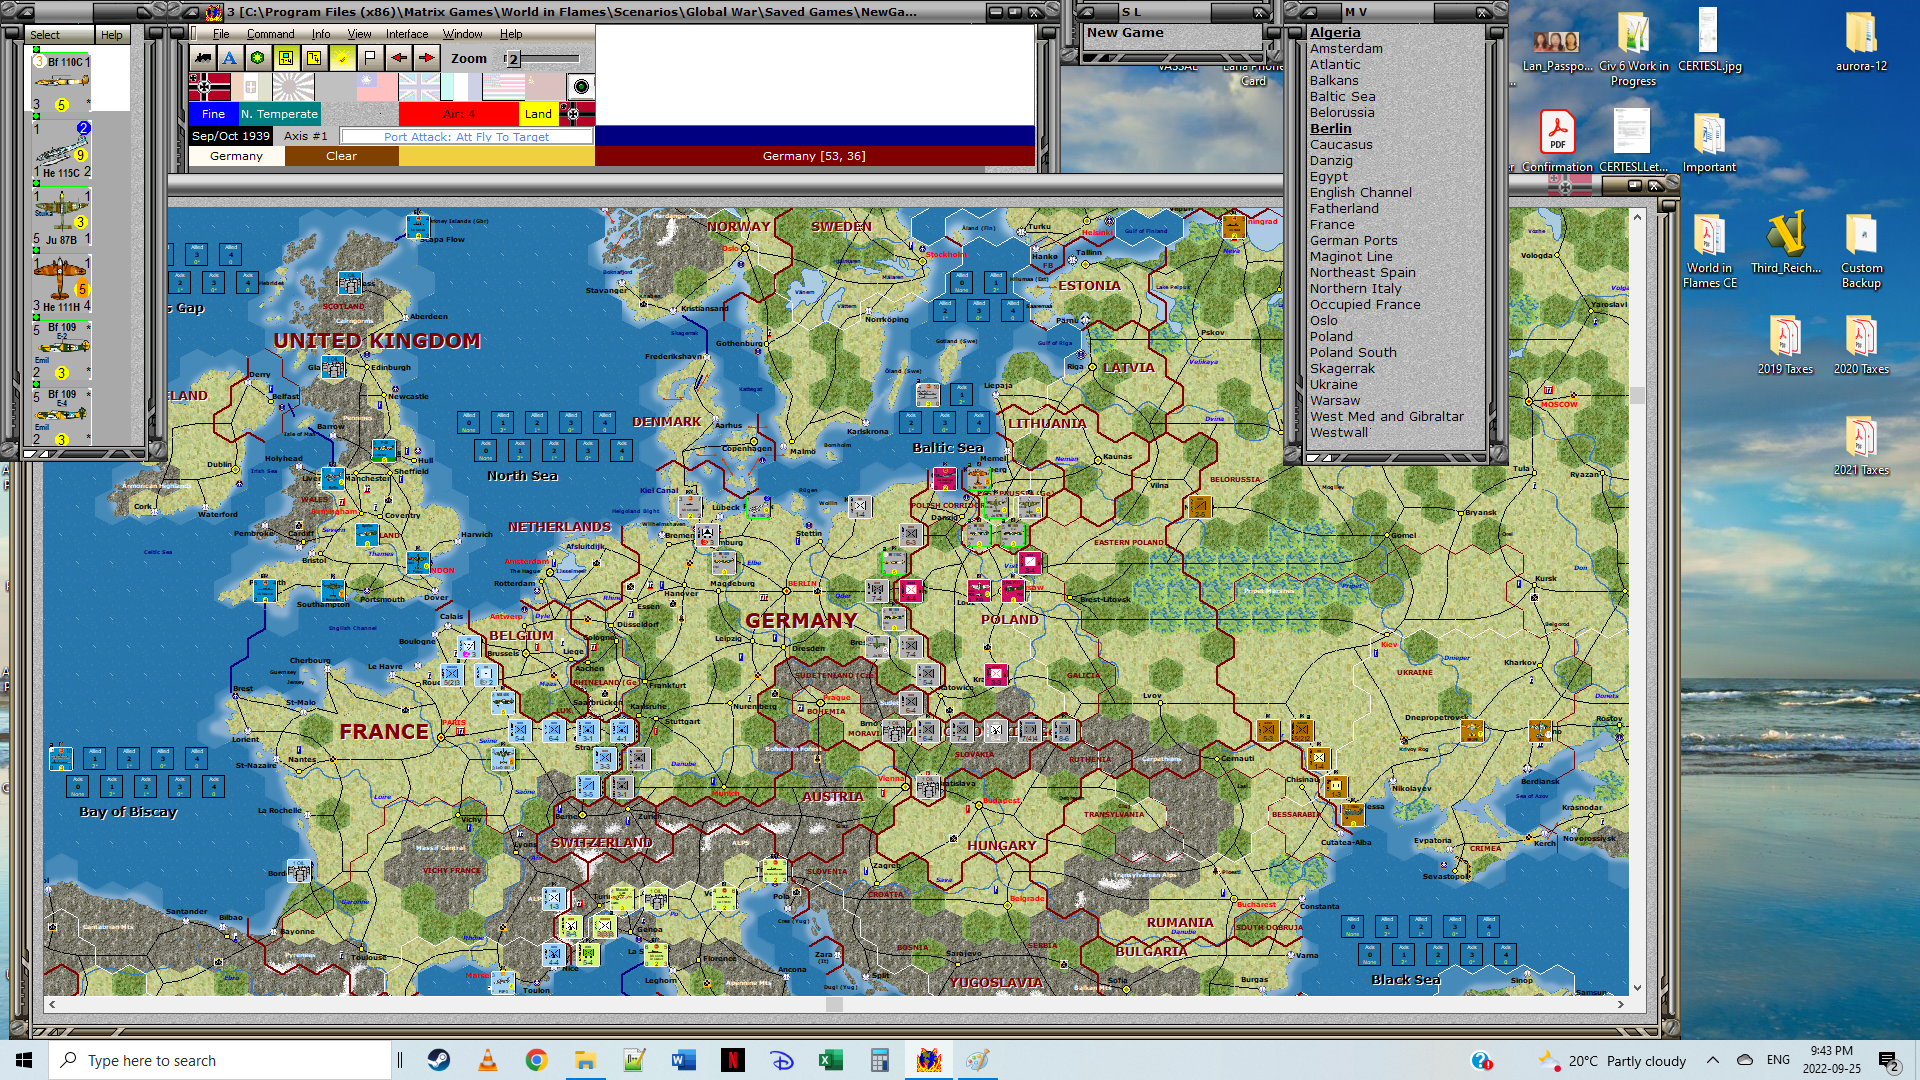Click the map horizontal scrollbar thumb
Screen dimensions: 1920x1080
[x=834, y=1004]
